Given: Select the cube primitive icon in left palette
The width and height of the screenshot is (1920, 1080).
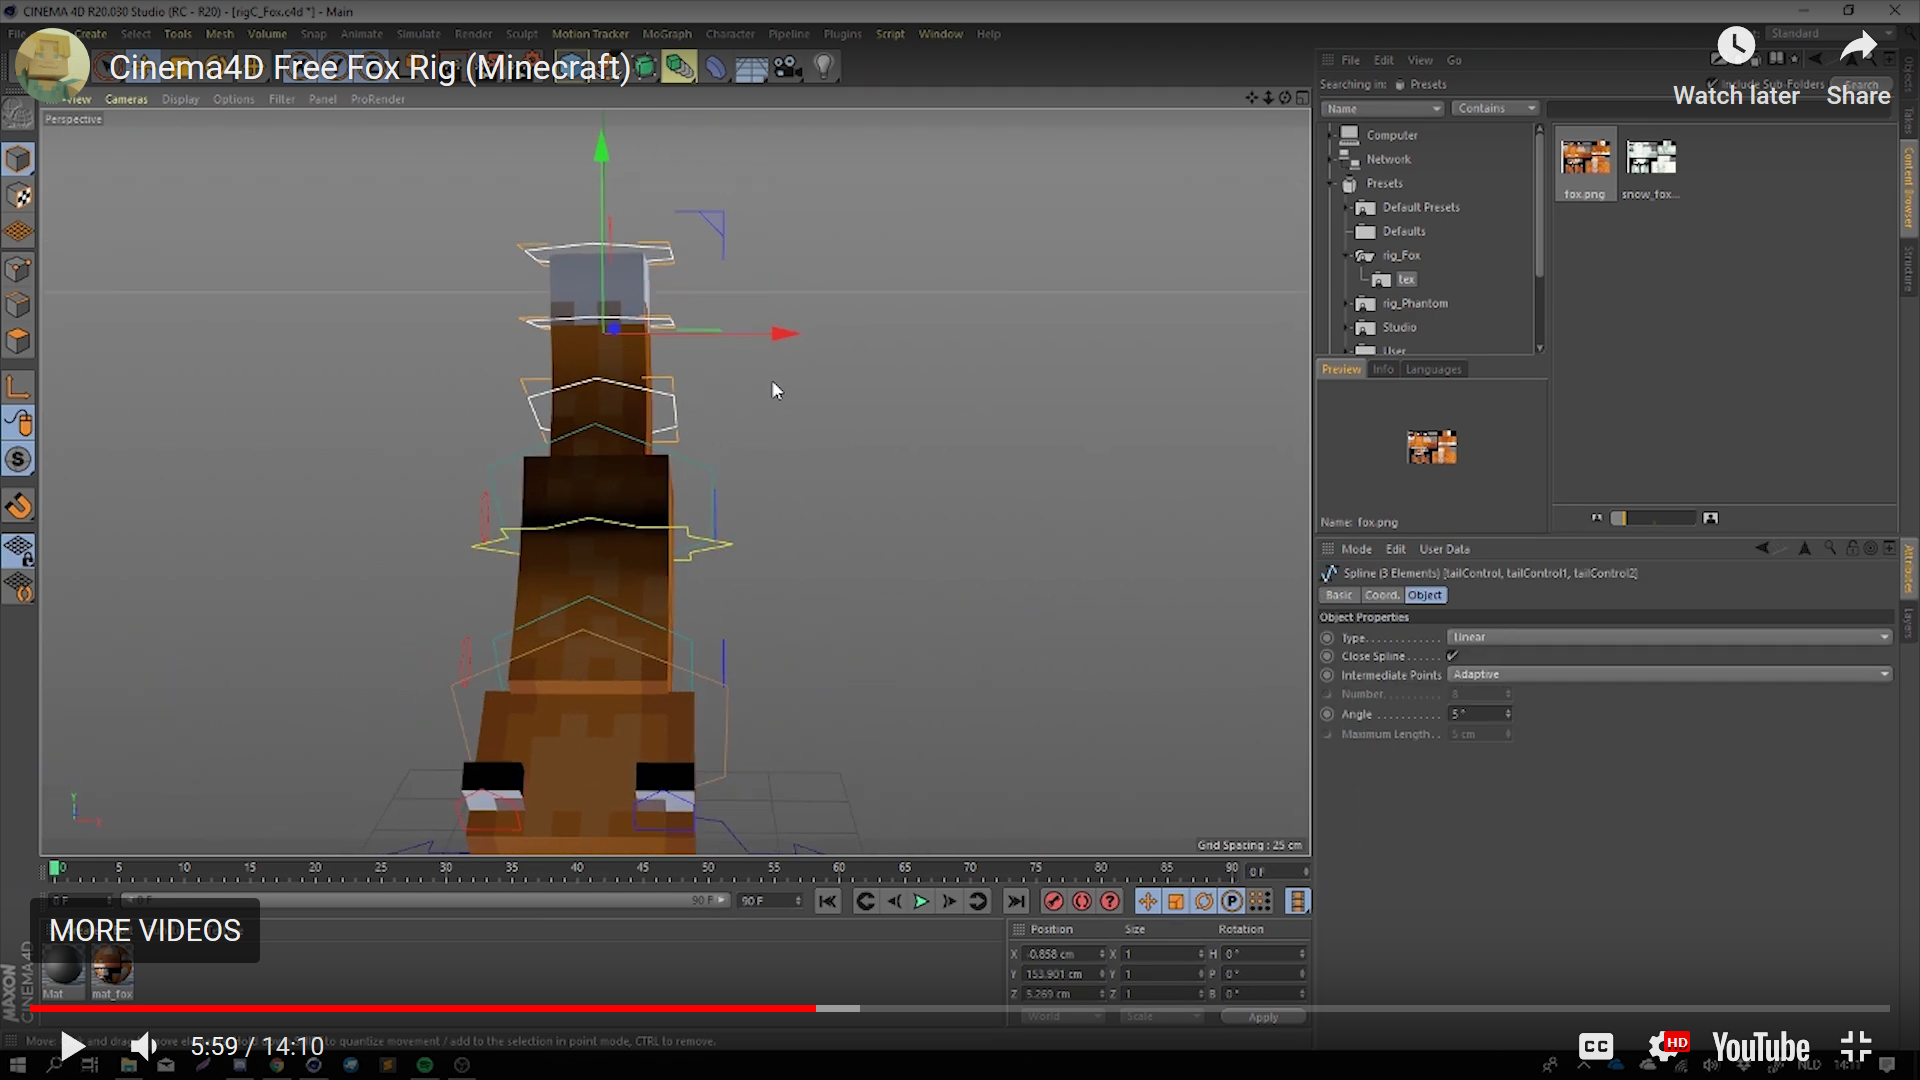Looking at the screenshot, I should [x=19, y=159].
